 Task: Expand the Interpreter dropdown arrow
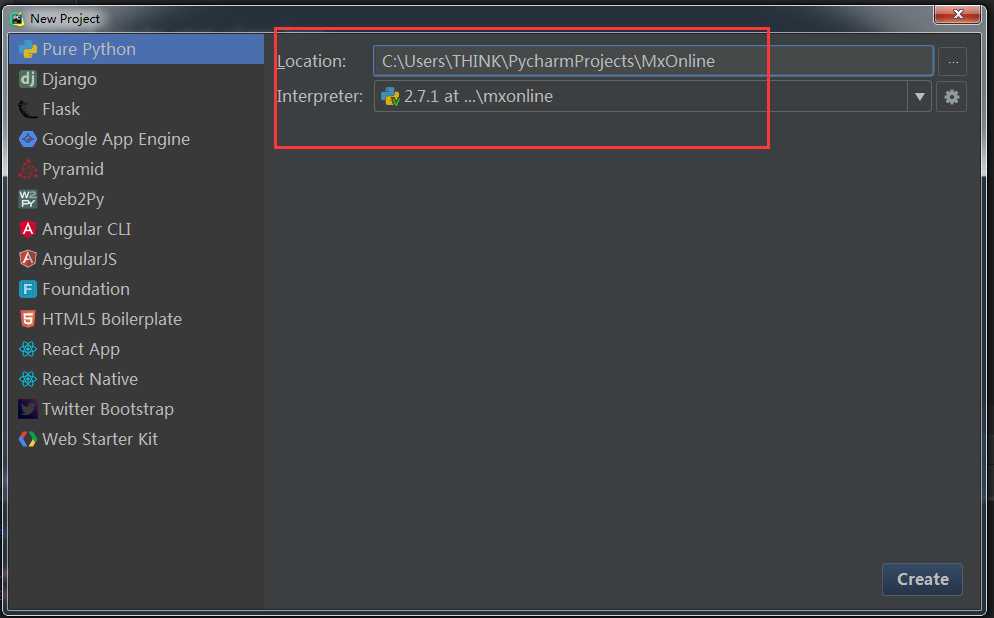(919, 96)
